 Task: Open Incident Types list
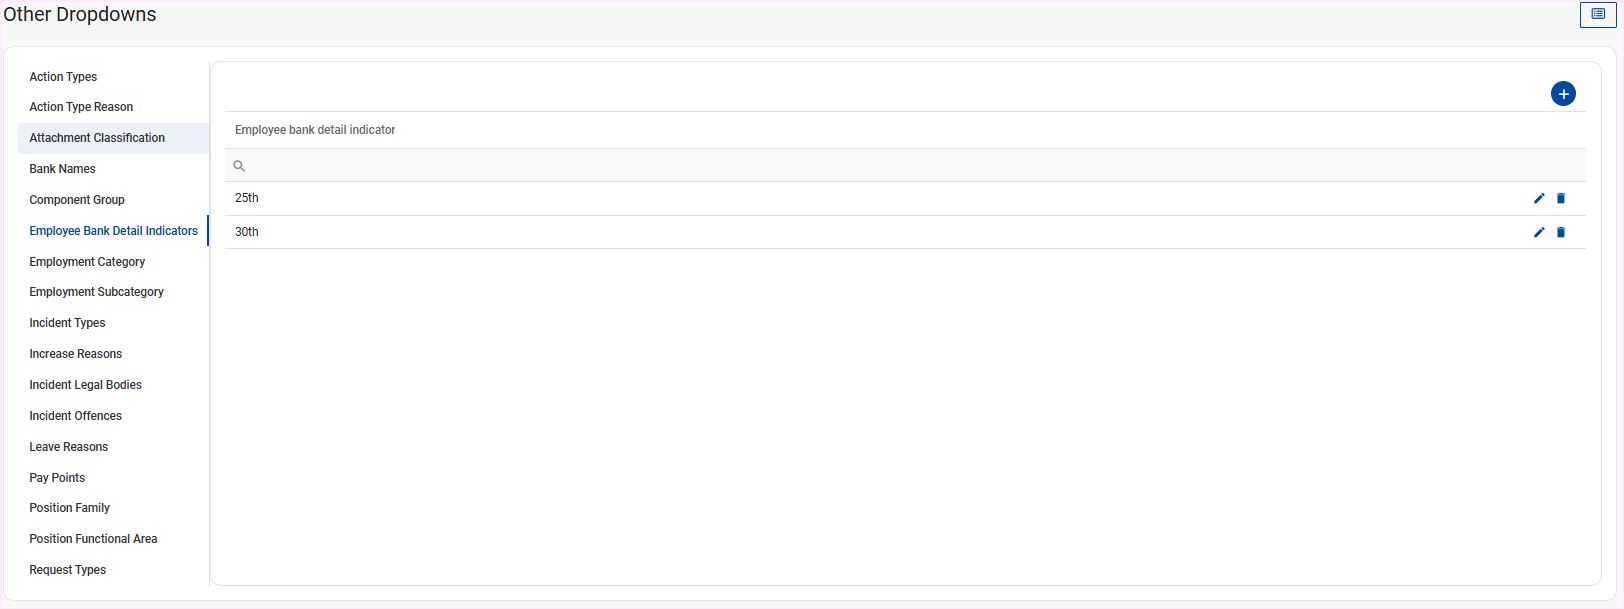[x=67, y=323]
